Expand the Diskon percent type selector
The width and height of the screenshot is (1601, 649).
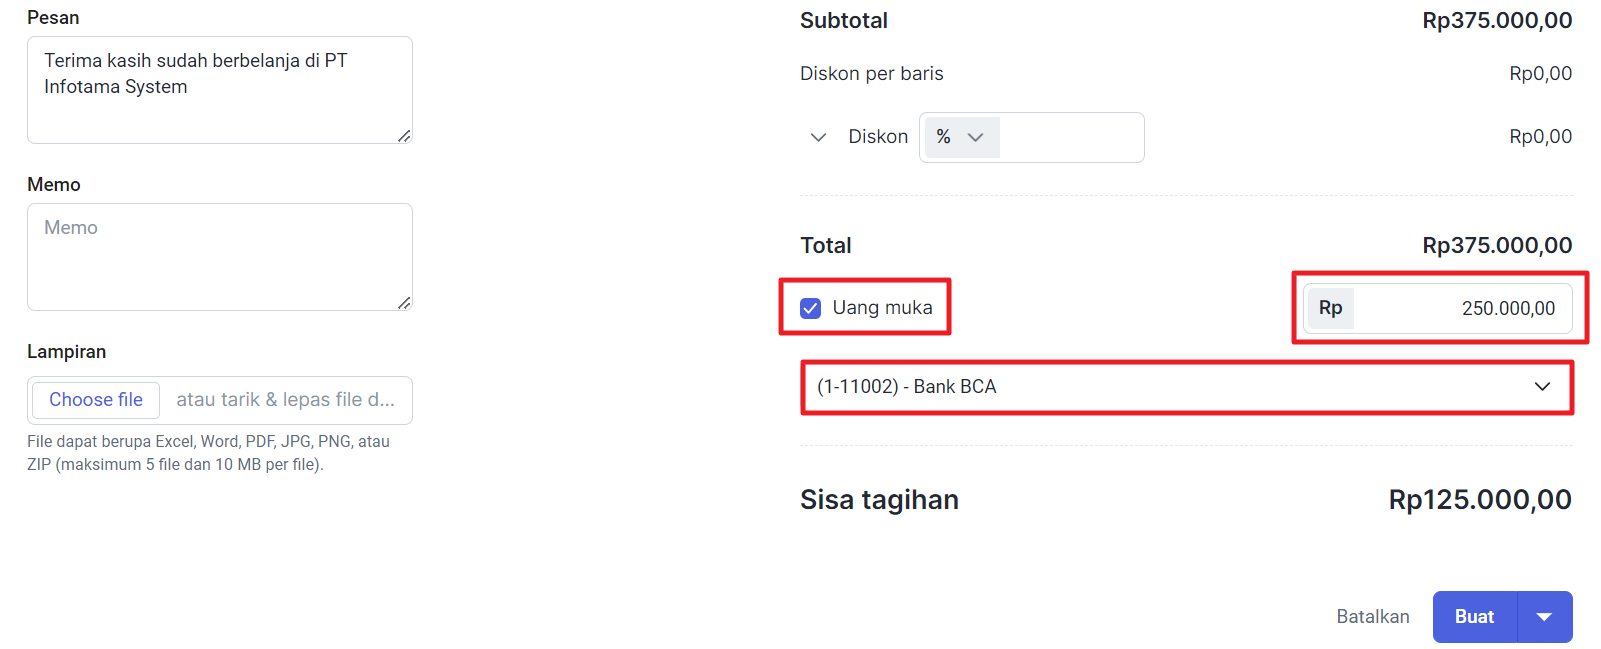click(962, 137)
